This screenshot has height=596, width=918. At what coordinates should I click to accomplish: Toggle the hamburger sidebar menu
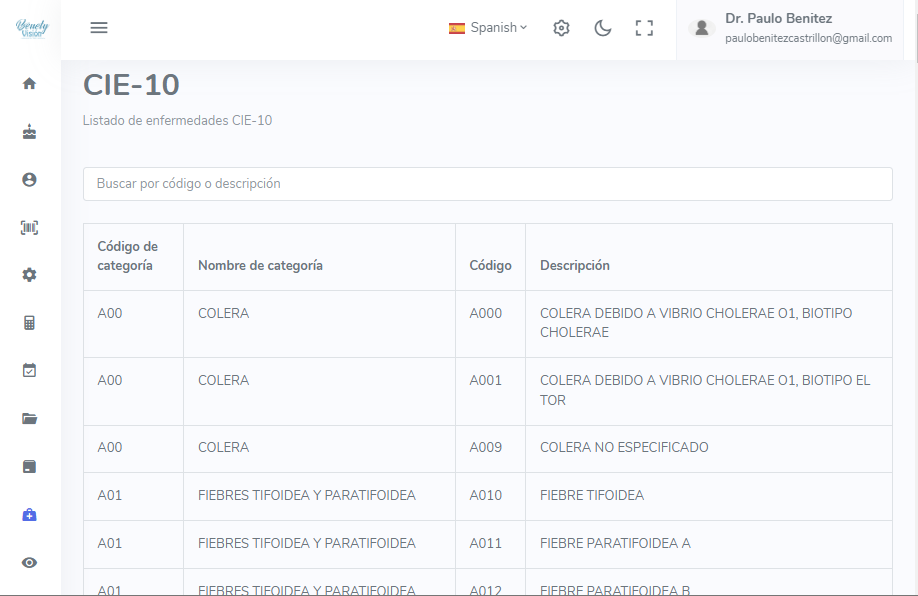99,28
